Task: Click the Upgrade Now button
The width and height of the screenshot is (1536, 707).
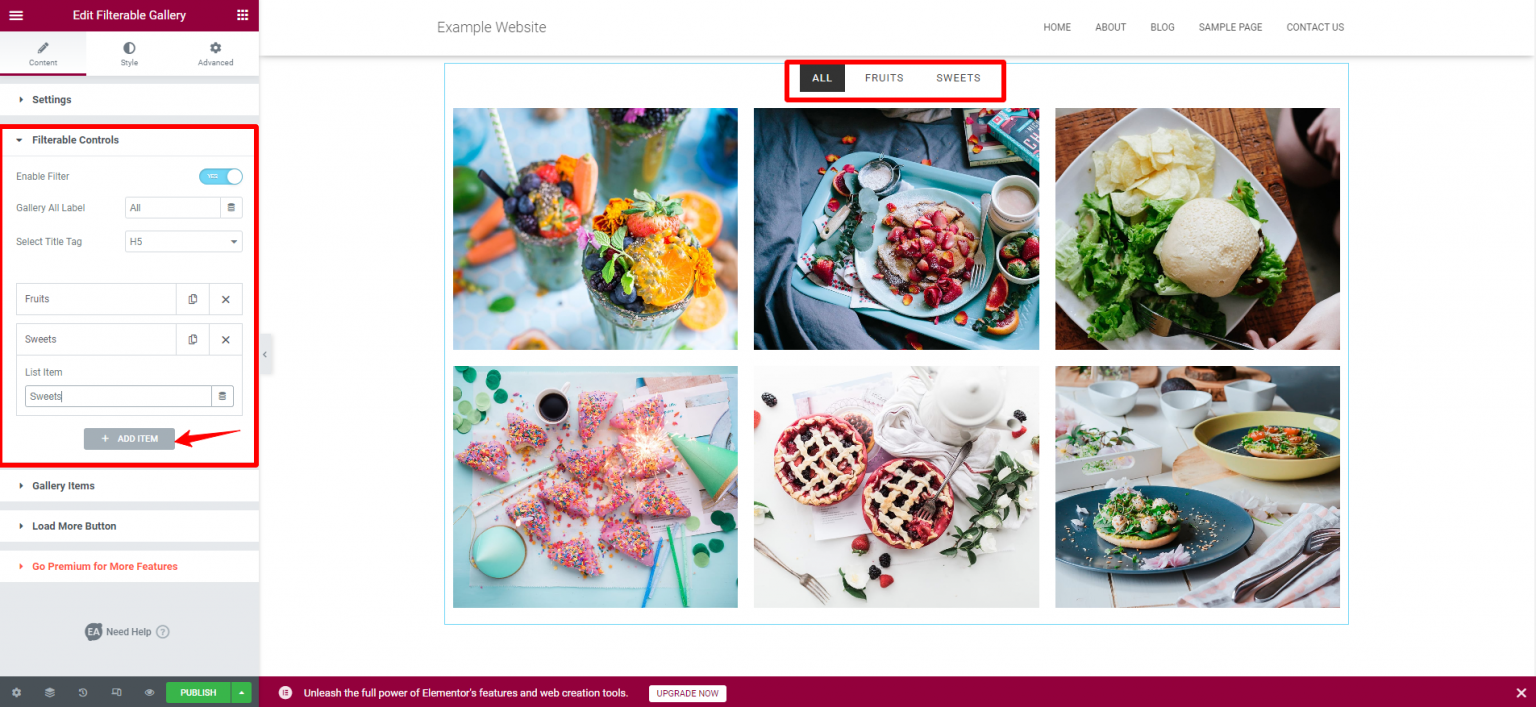Action: (x=688, y=693)
